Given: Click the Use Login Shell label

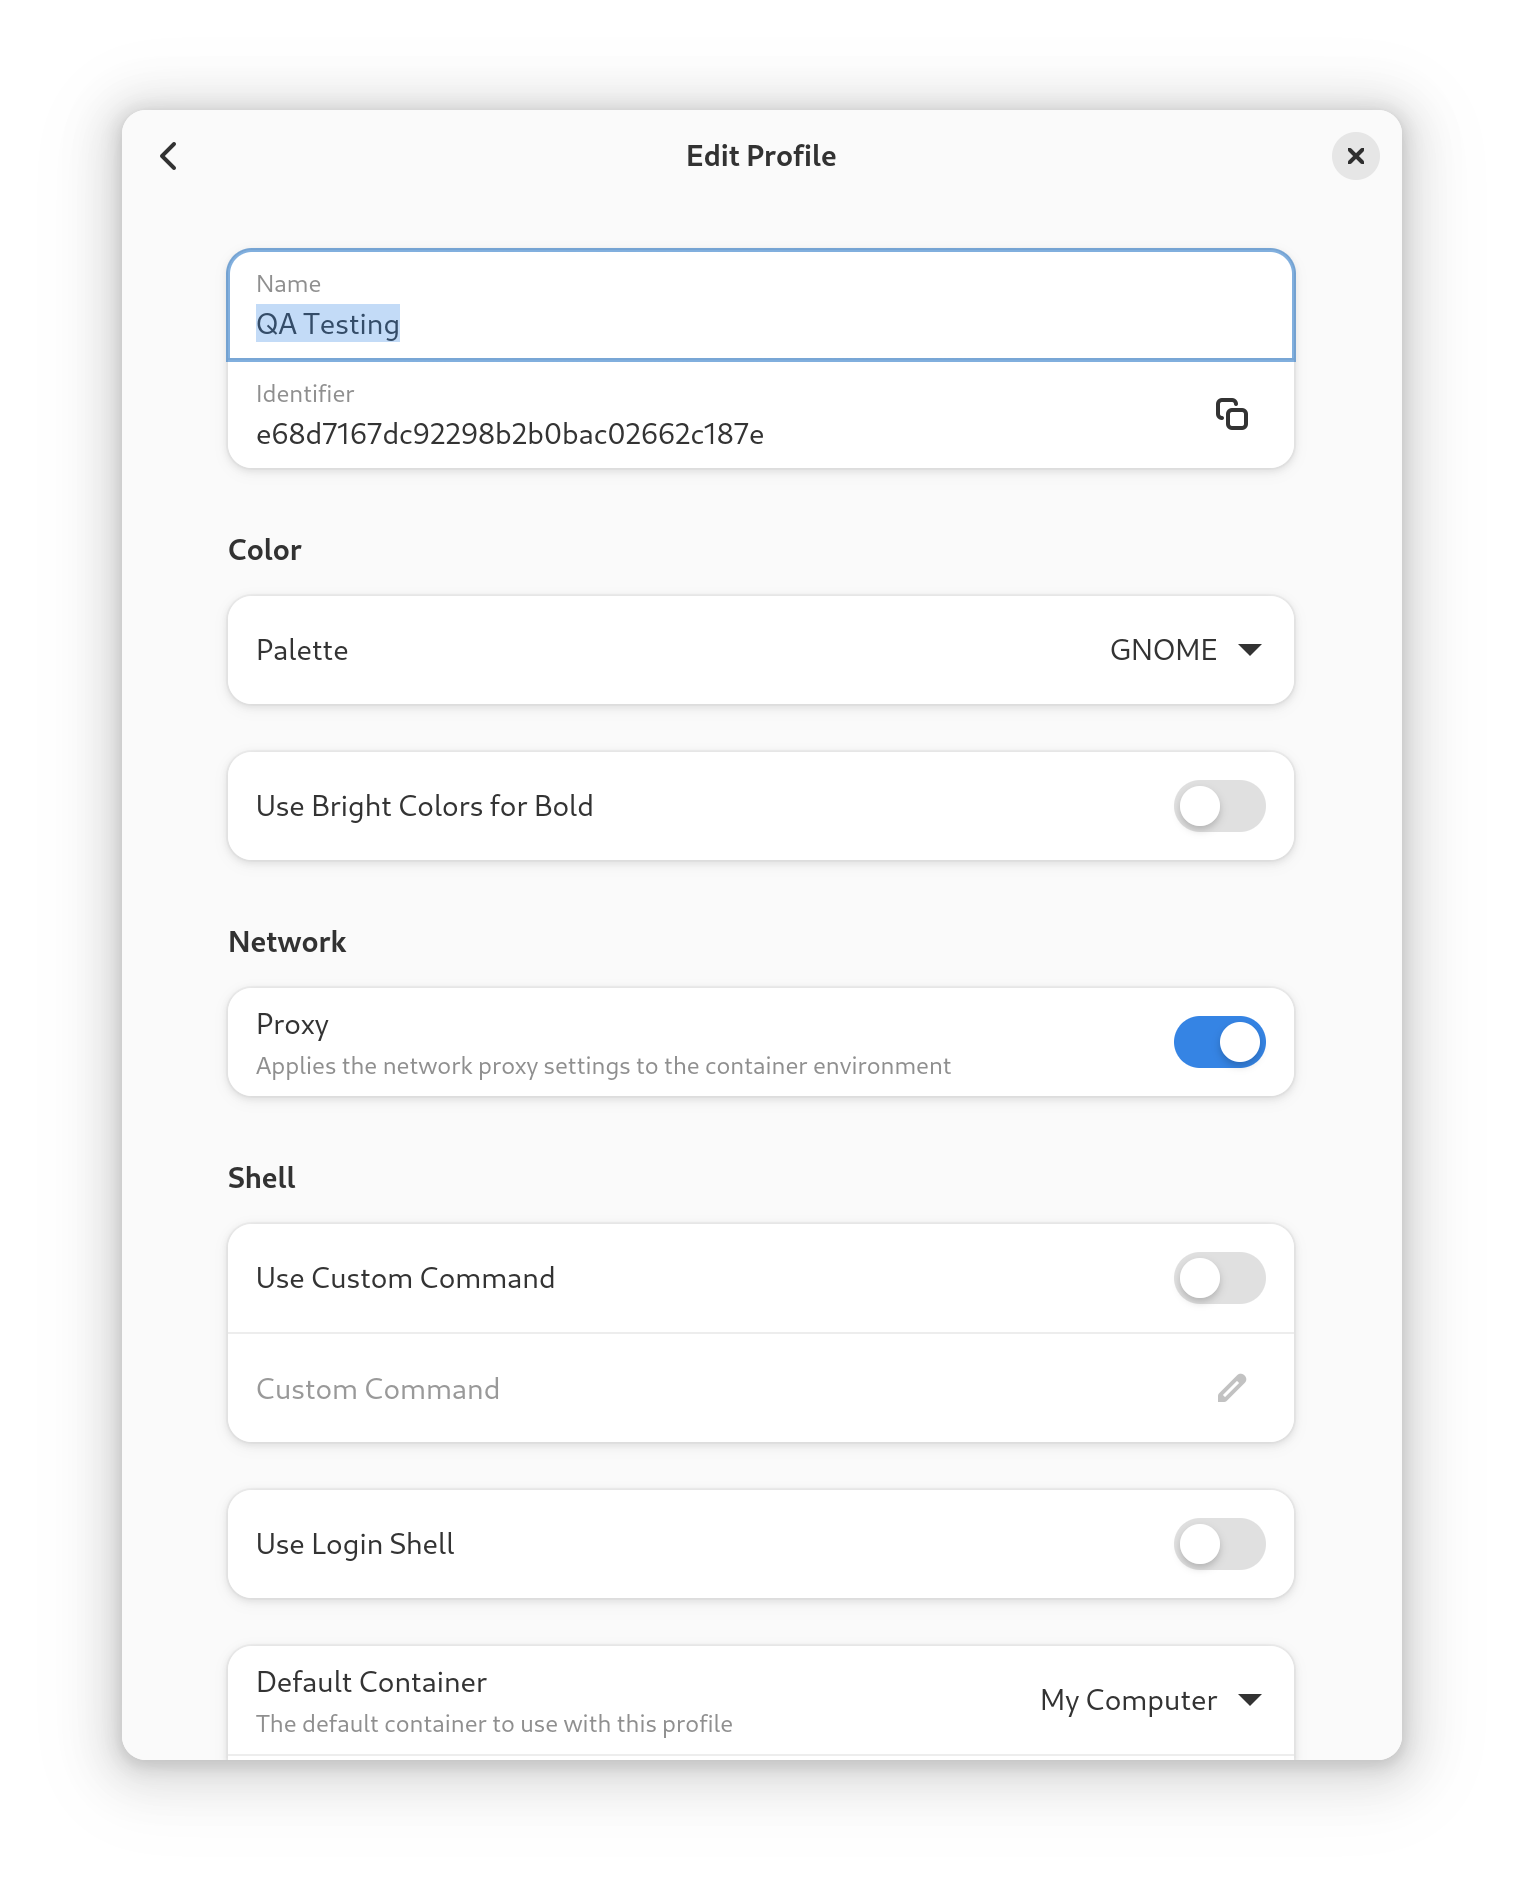Looking at the screenshot, I should tap(355, 1544).
